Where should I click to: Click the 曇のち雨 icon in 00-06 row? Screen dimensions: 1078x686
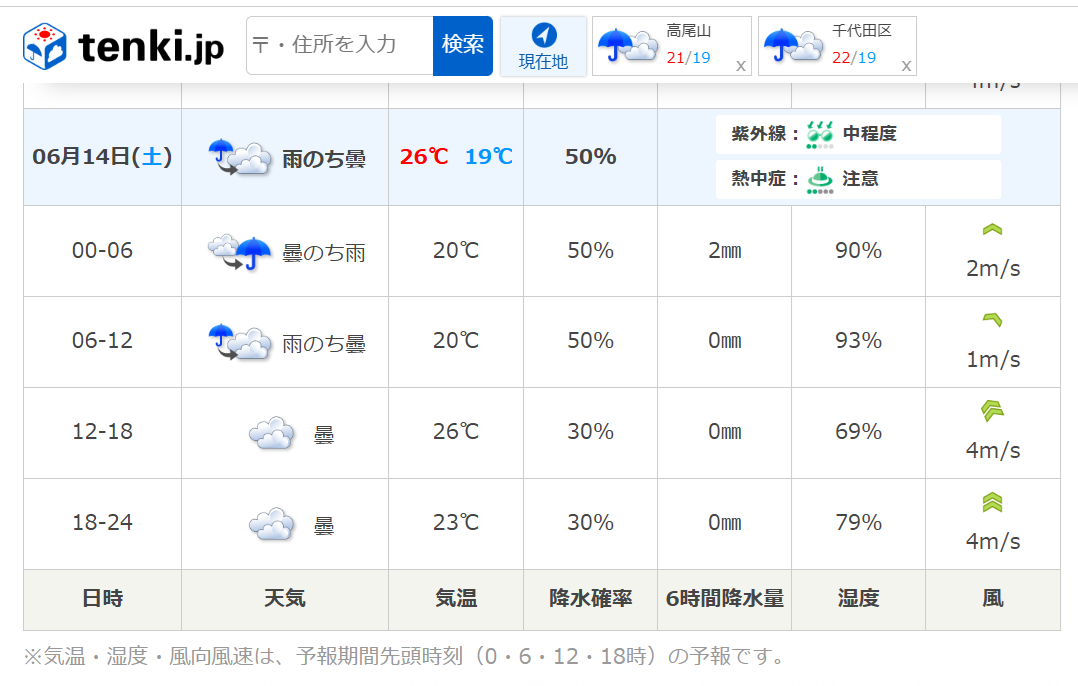pos(239,252)
